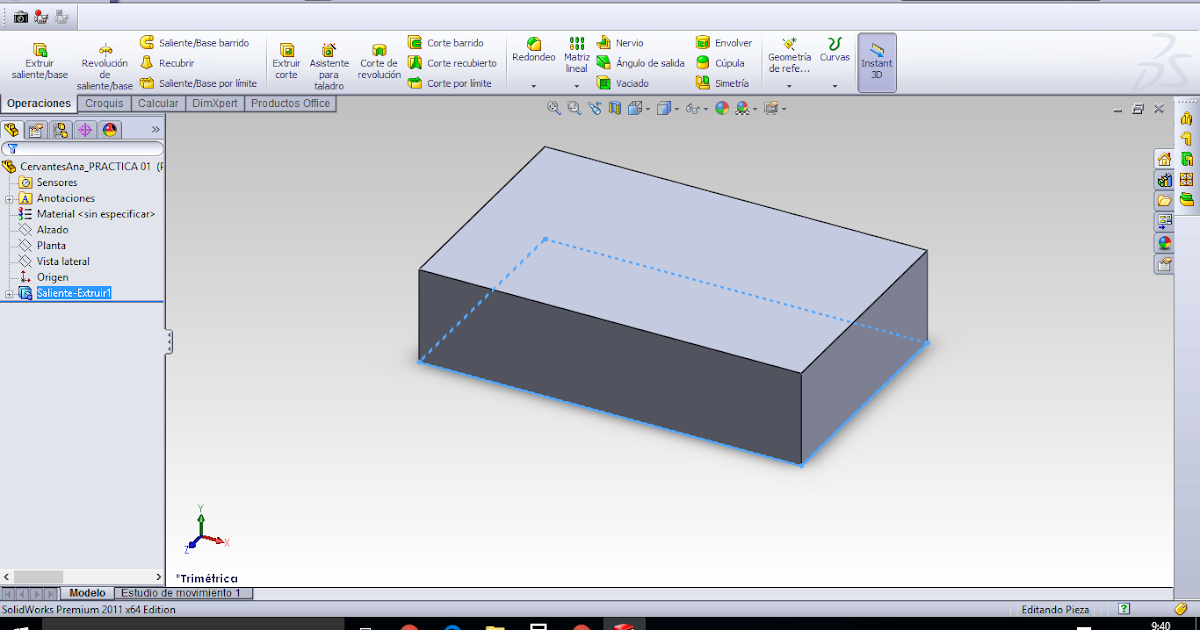
Task: Toggle the hide/show items glasses icon
Action: pos(691,108)
